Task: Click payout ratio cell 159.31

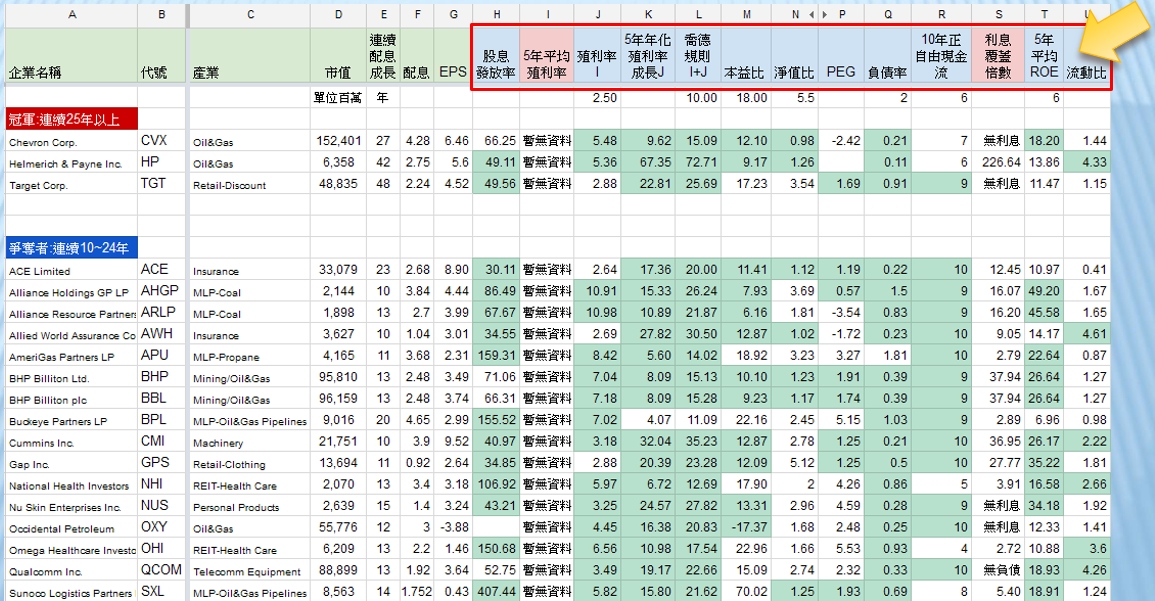Action: (x=496, y=355)
